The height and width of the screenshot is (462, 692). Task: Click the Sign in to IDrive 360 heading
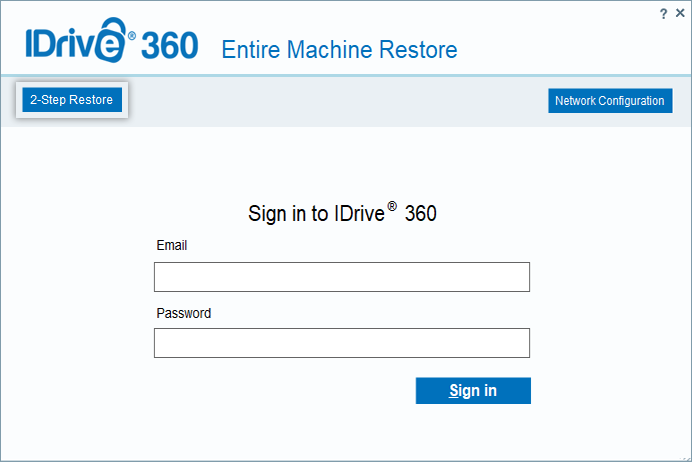pos(342,213)
